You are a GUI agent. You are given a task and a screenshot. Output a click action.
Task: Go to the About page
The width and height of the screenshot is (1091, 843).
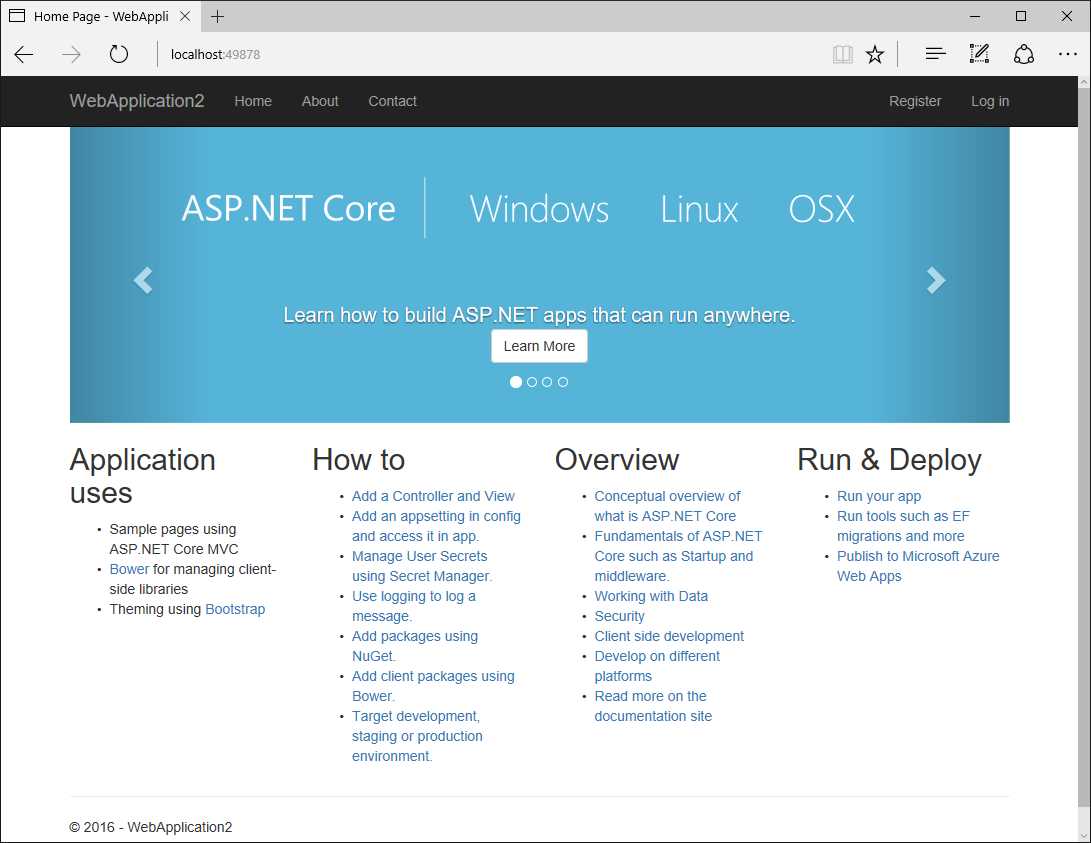[320, 101]
